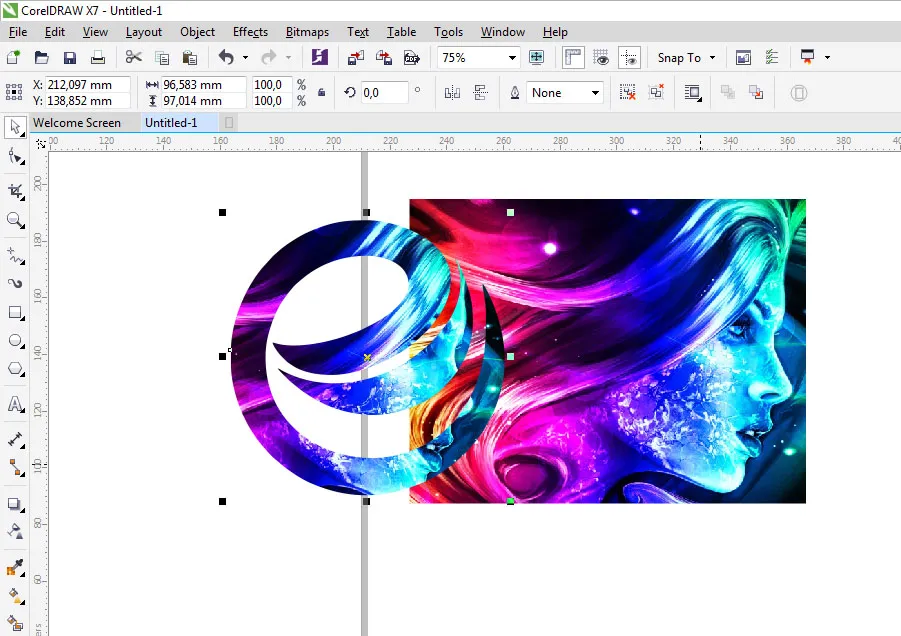The width and height of the screenshot is (901, 636).
Task: Toggle the Show Guidelines button
Action: click(629, 58)
